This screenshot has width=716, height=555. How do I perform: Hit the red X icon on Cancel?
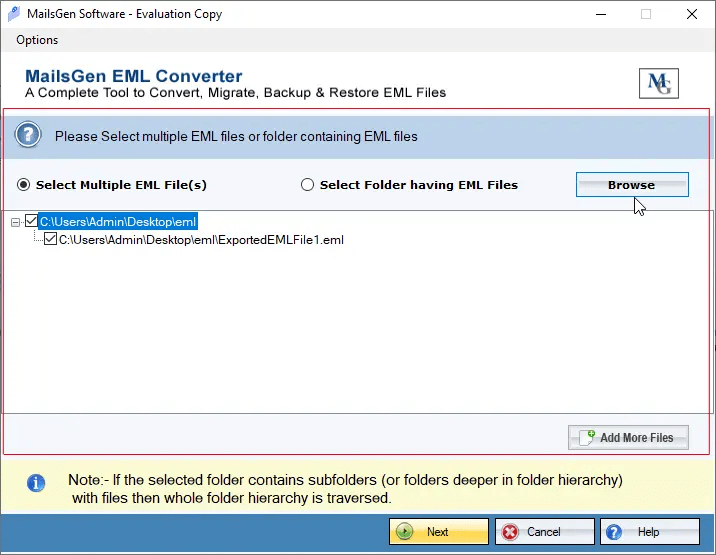[x=510, y=532]
